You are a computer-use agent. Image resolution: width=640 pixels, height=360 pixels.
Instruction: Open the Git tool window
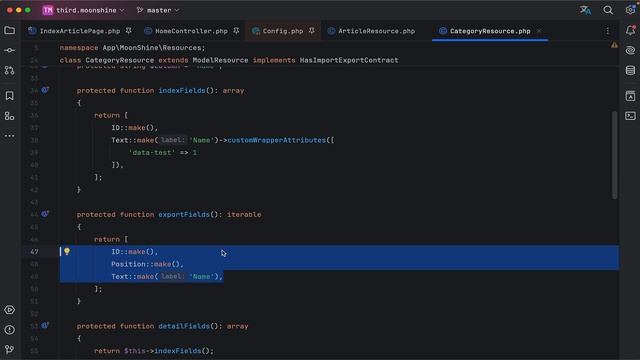pyautogui.click(x=9, y=349)
